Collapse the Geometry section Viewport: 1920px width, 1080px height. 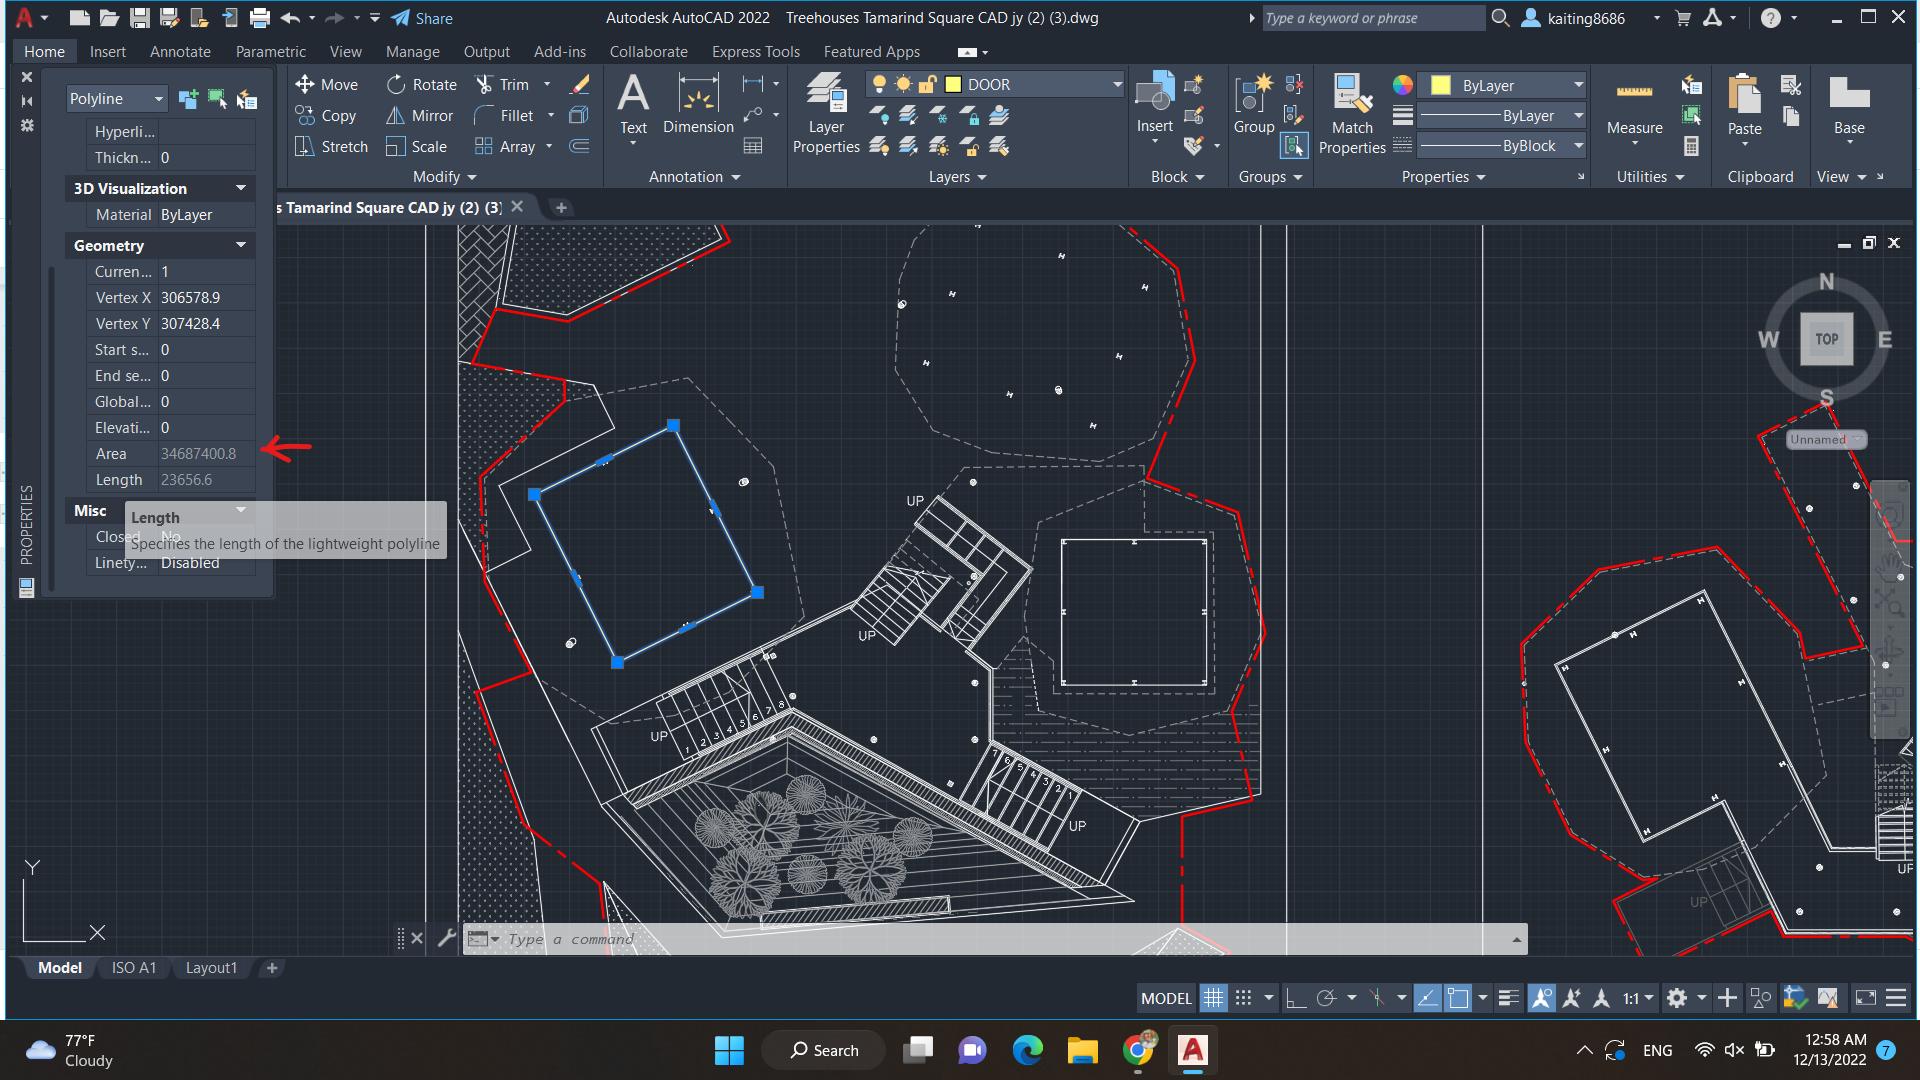click(x=240, y=245)
